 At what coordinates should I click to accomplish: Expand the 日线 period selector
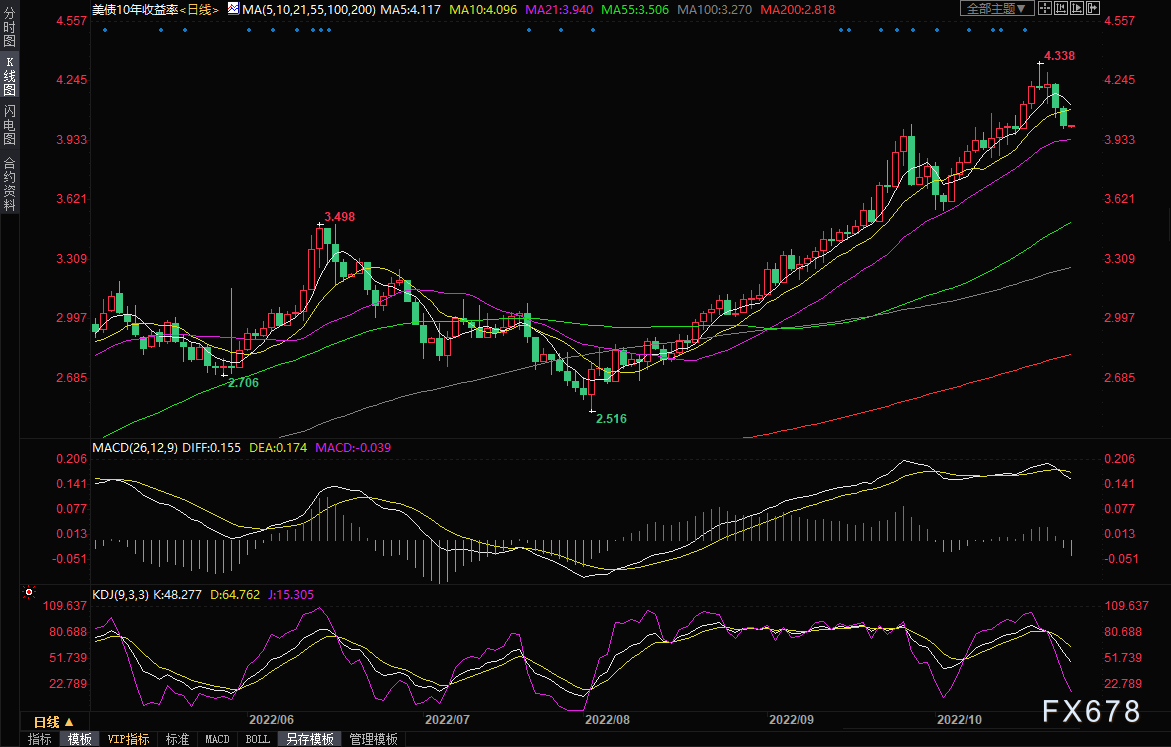coord(54,721)
